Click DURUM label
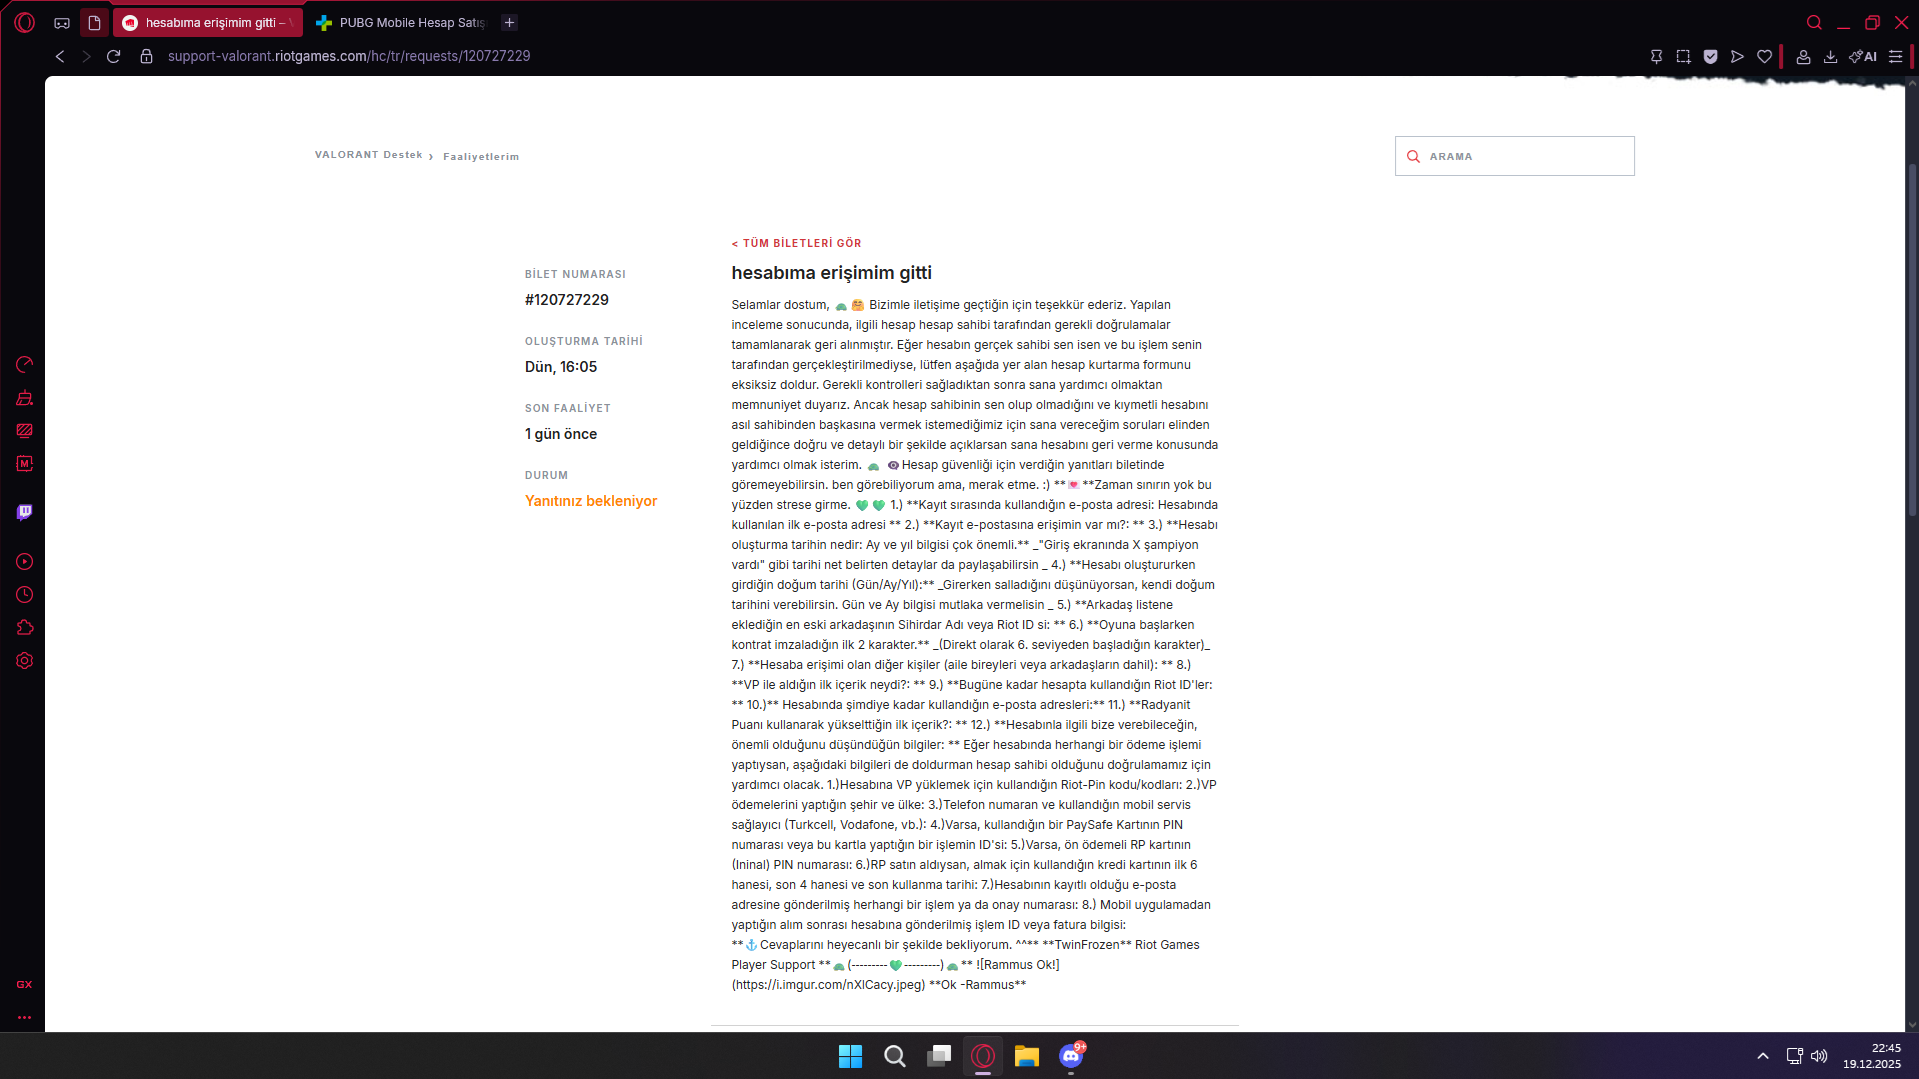 tap(546, 475)
